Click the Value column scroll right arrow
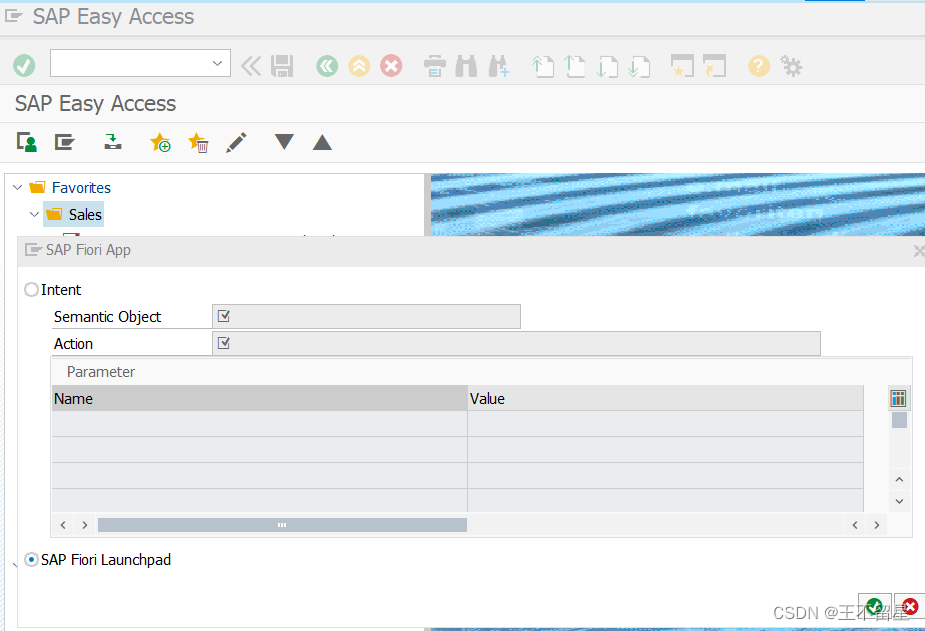 [877, 525]
